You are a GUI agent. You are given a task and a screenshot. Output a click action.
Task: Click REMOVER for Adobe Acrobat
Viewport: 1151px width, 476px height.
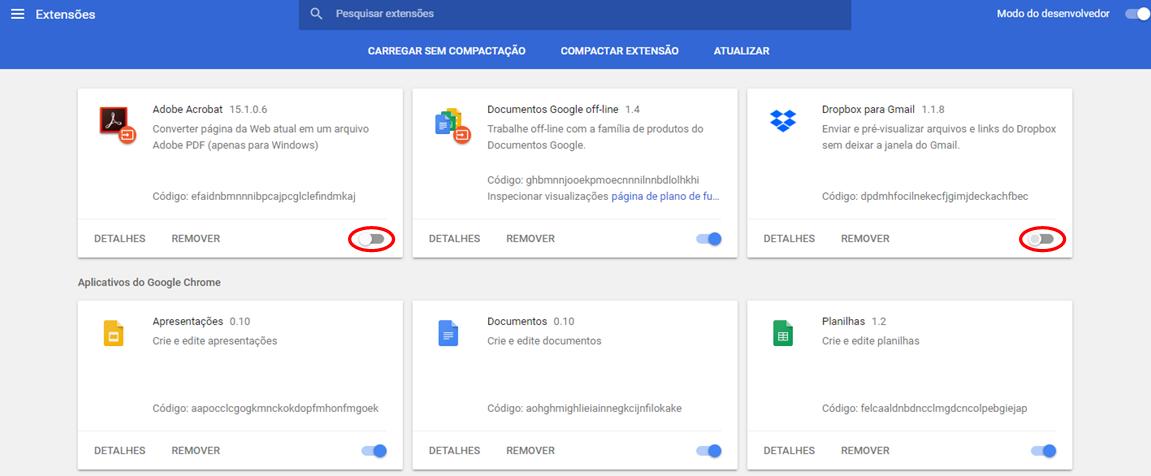(x=196, y=239)
